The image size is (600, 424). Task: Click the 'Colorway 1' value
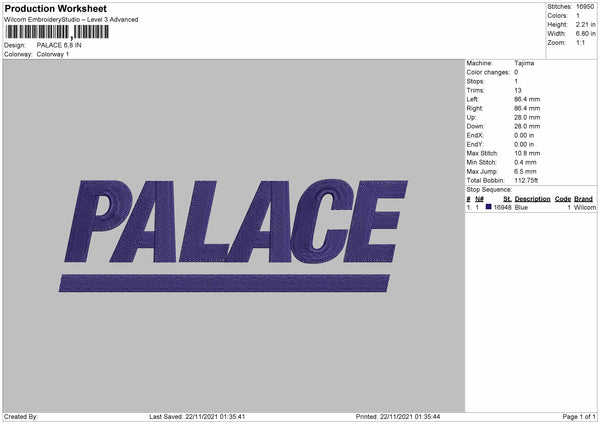[53, 54]
